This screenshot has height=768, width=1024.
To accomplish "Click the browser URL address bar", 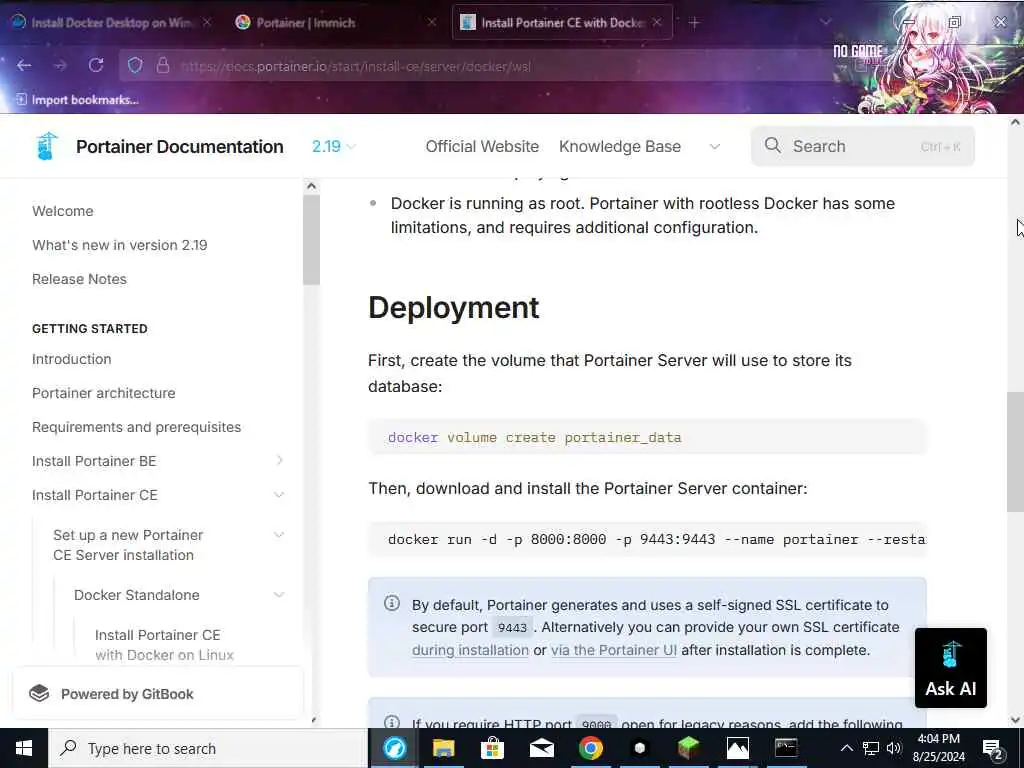I will tap(475, 66).
